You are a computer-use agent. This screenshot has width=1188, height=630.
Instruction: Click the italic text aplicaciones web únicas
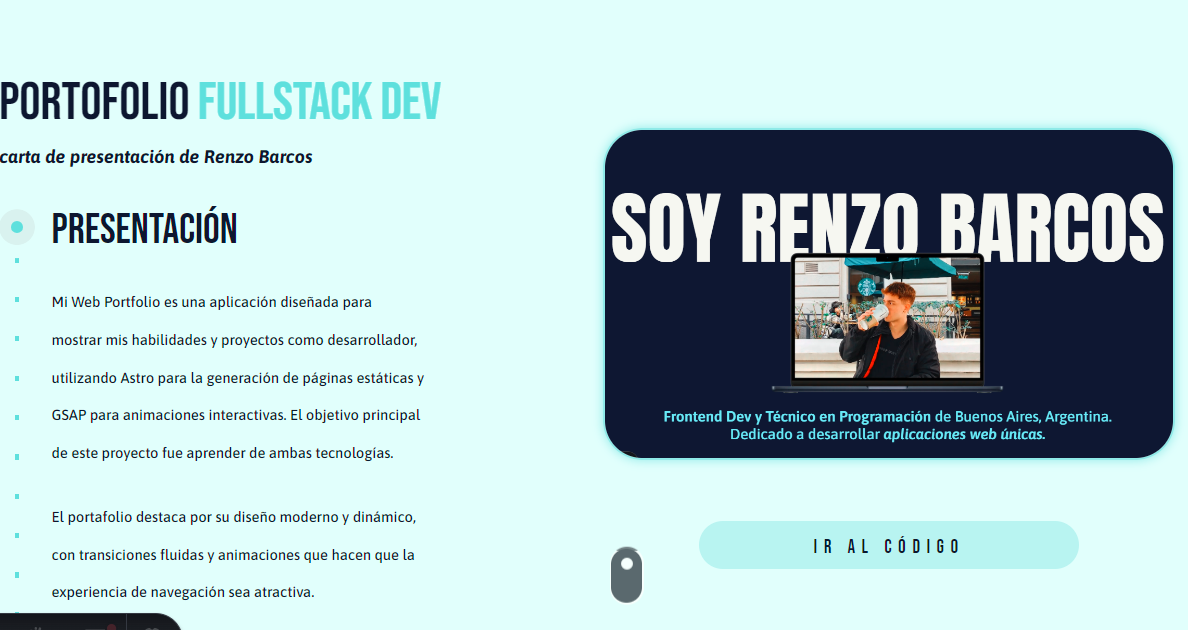tap(964, 435)
